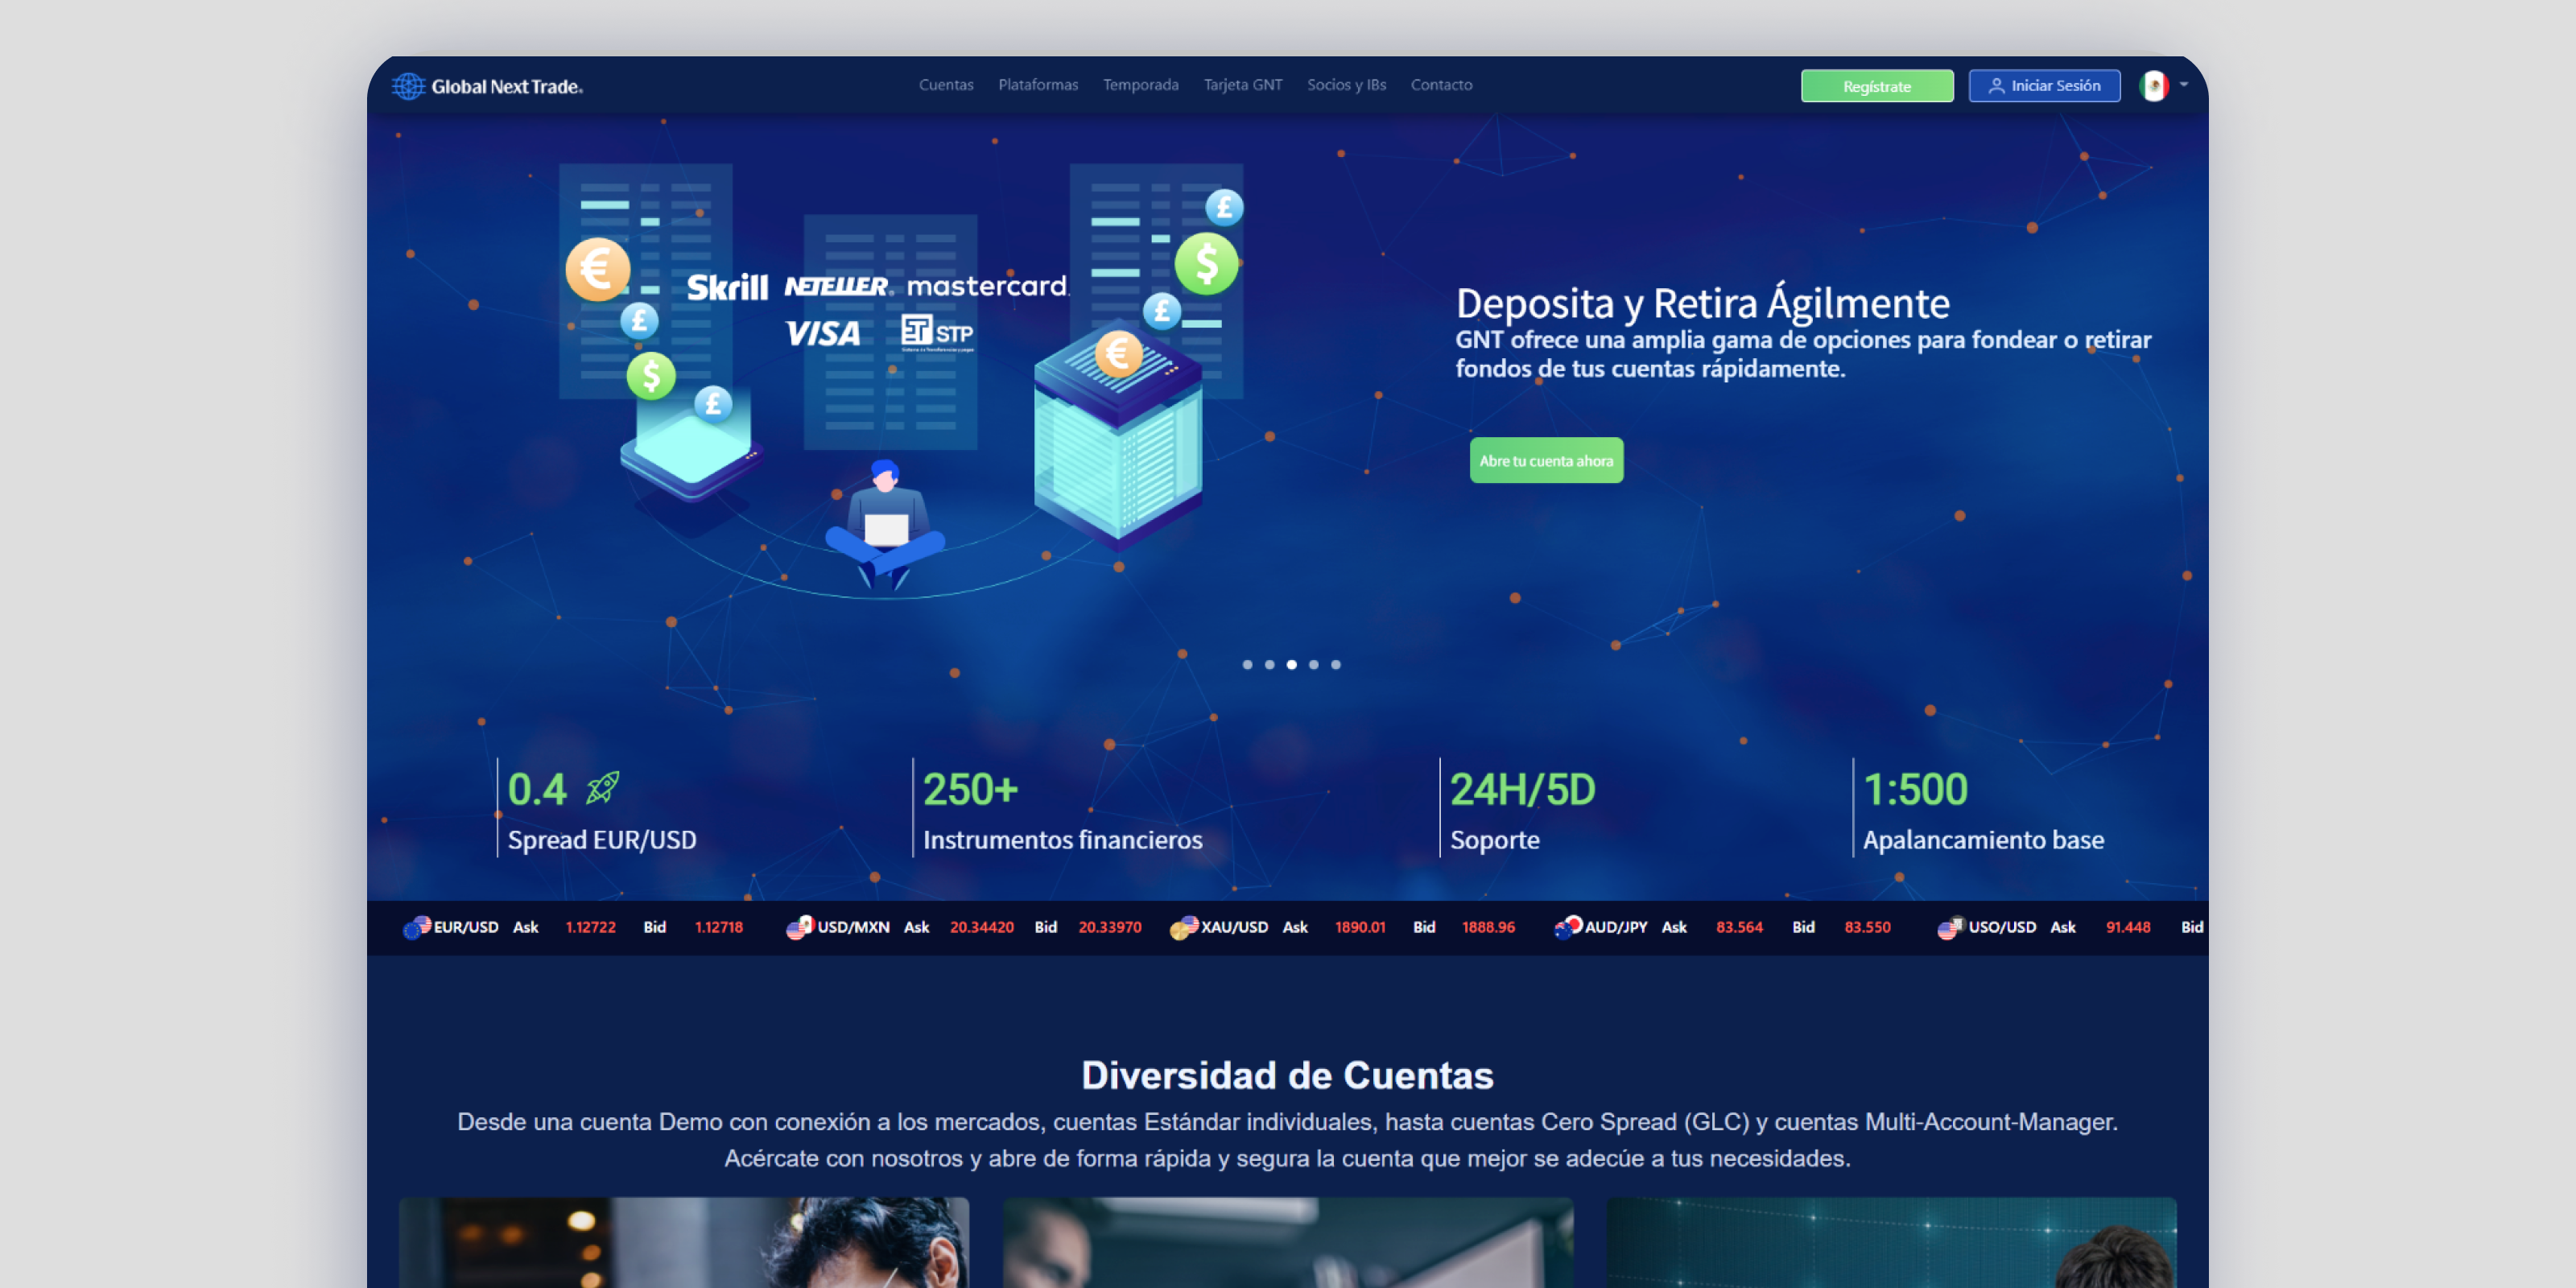Click the green Regístrate button
2576x1288 pixels.
point(1877,86)
